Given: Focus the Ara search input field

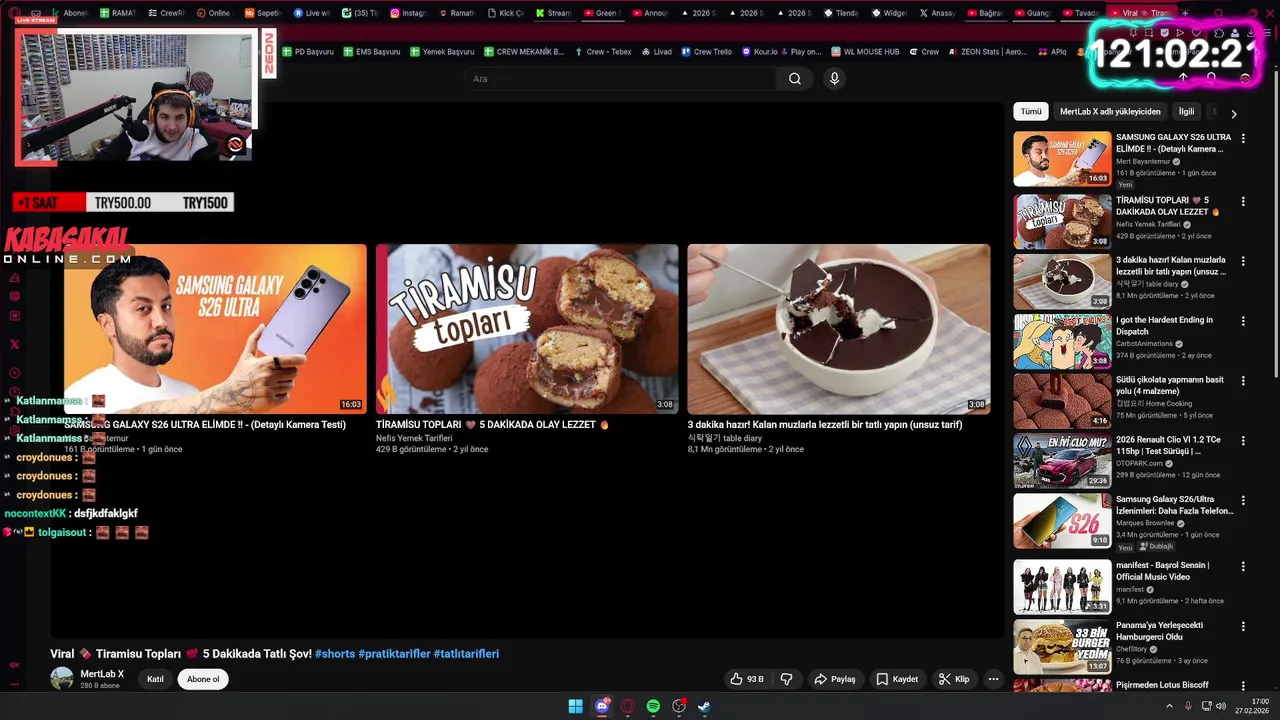Looking at the screenshot, I should coord(620,79).
